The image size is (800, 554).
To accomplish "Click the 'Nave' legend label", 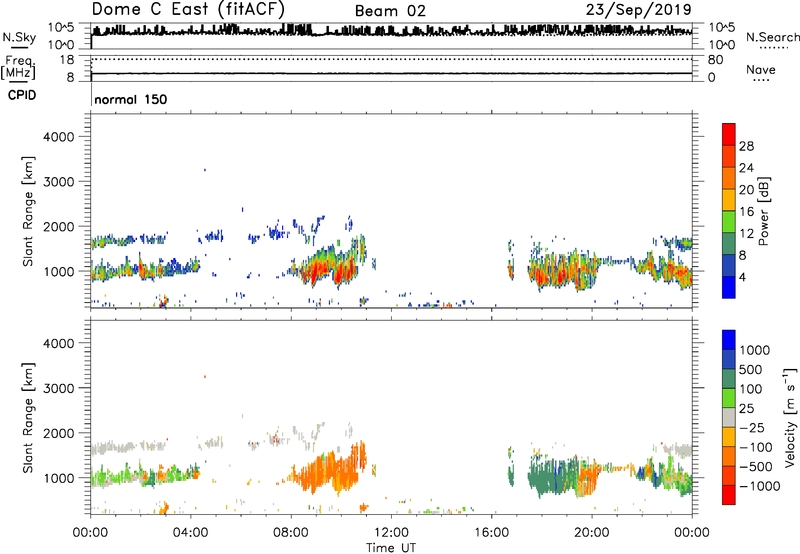I will pos(760,70).
